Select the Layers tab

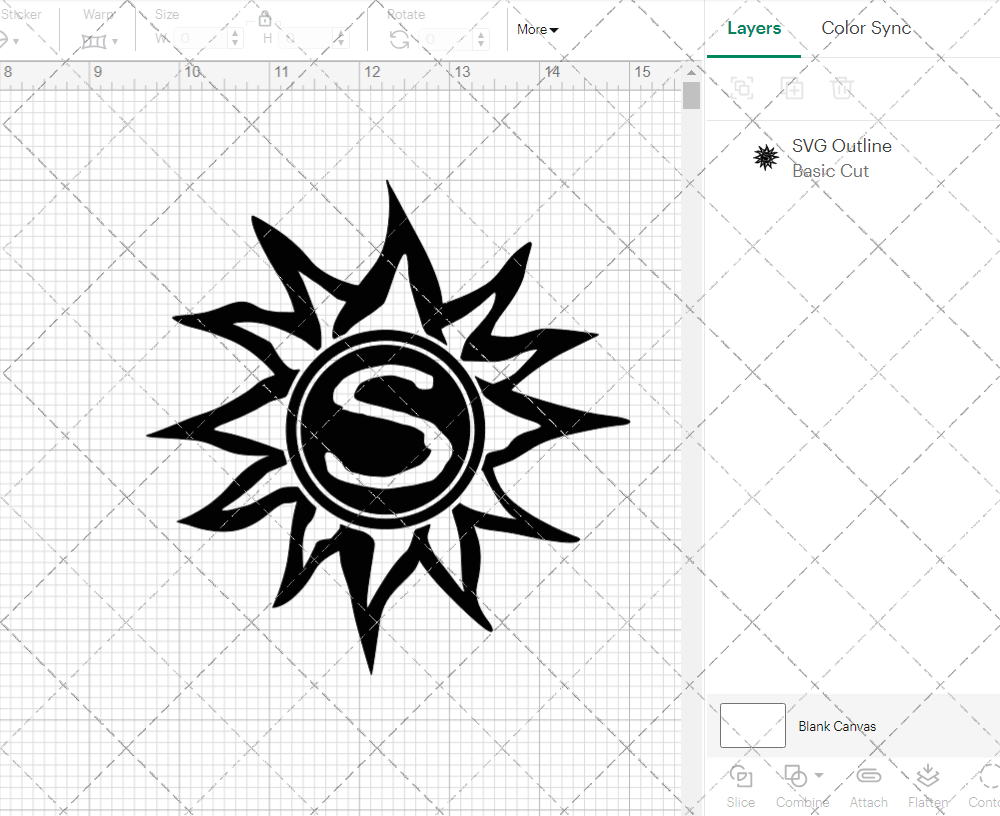point(754,28)
